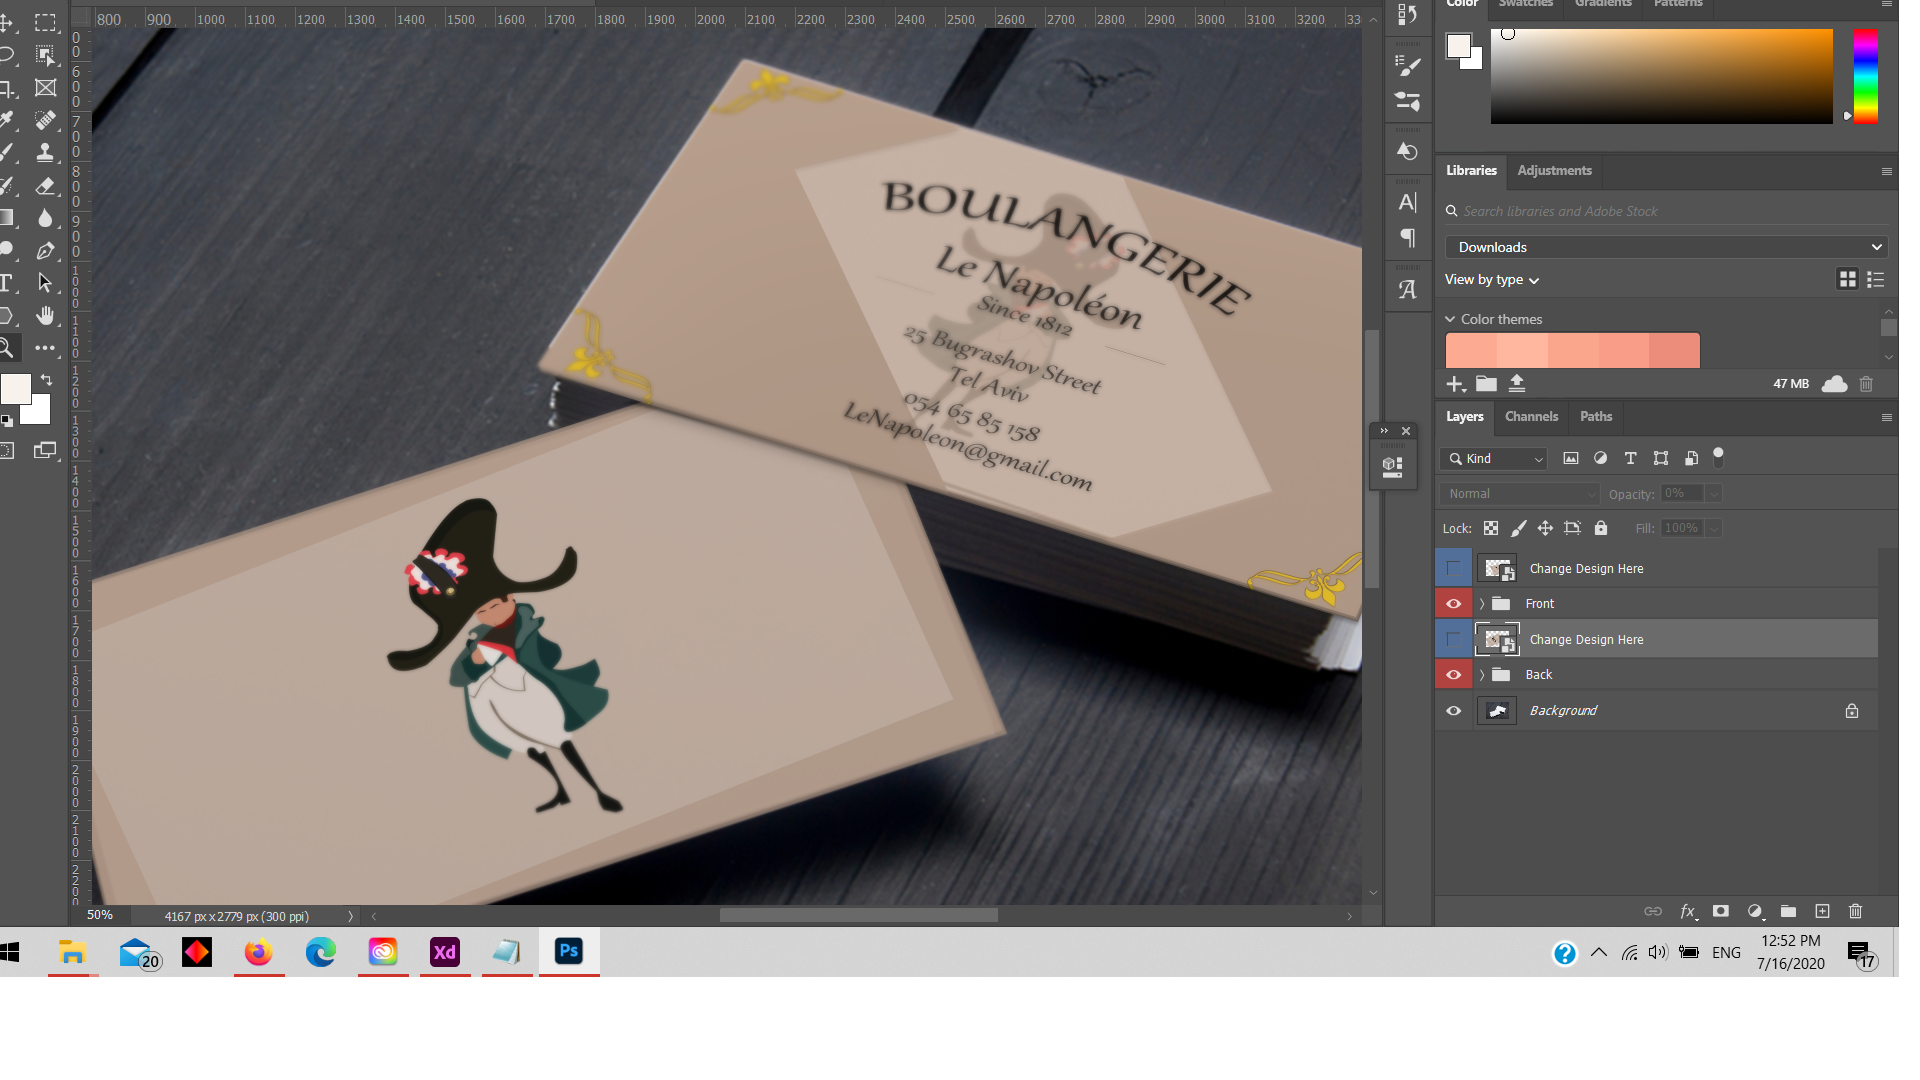
Task: Switch to the Adjustments tab
Action: [1554, 171]
